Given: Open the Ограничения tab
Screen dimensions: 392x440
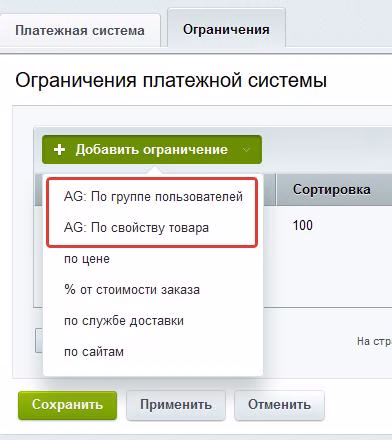Looking at the screenshot, I should pos(226,29).
